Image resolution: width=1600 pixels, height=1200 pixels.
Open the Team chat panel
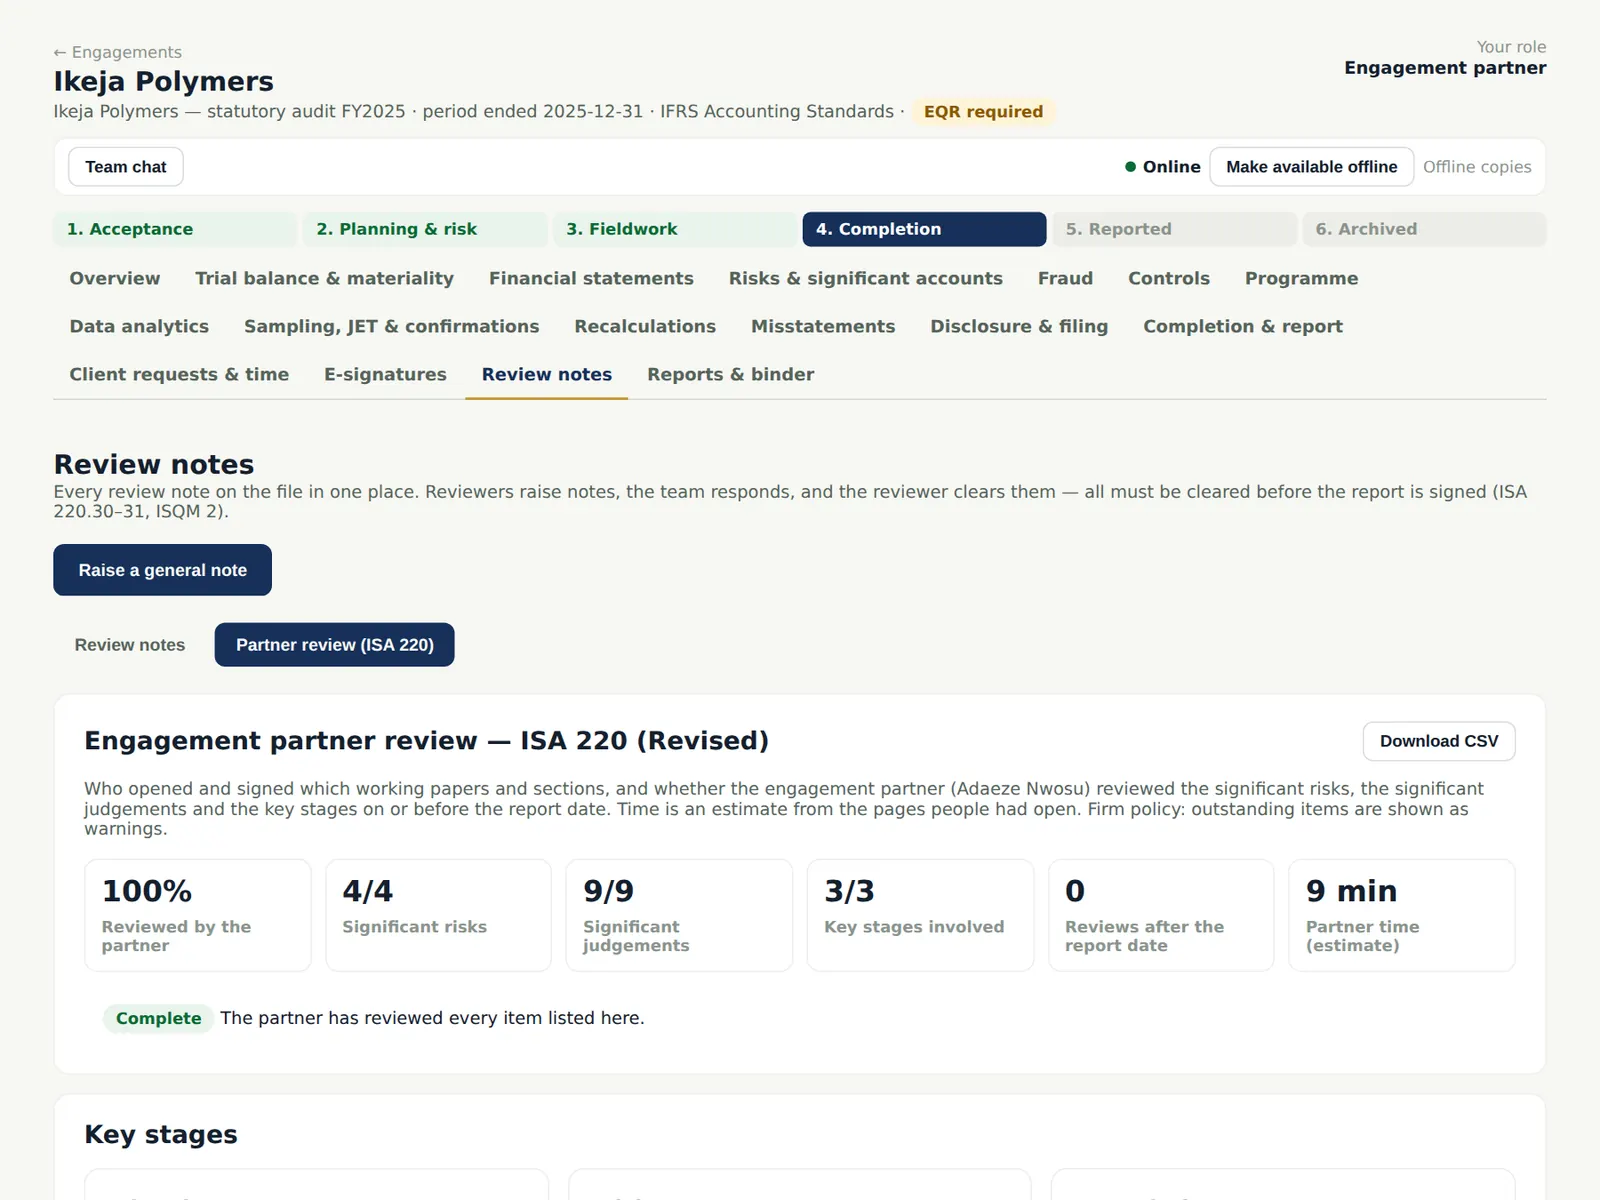[126, 167]
